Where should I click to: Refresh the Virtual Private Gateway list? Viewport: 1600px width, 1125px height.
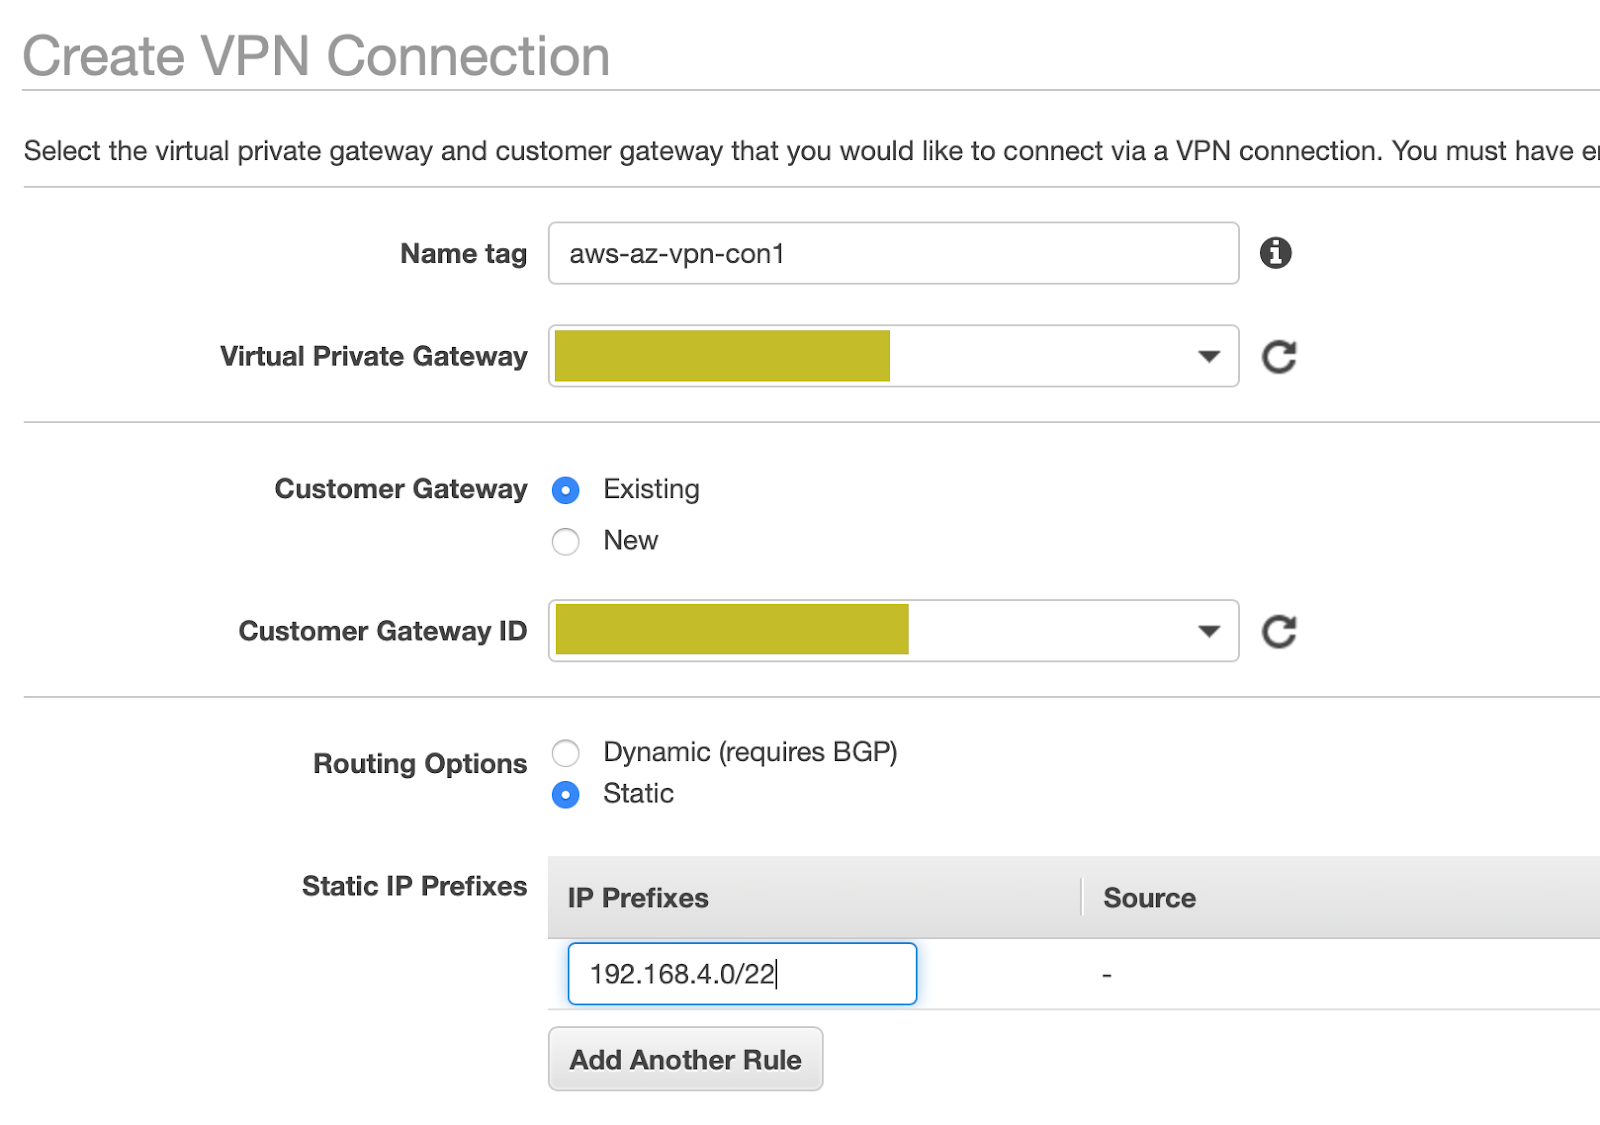pyautogui.click(x=1278, y=357)
